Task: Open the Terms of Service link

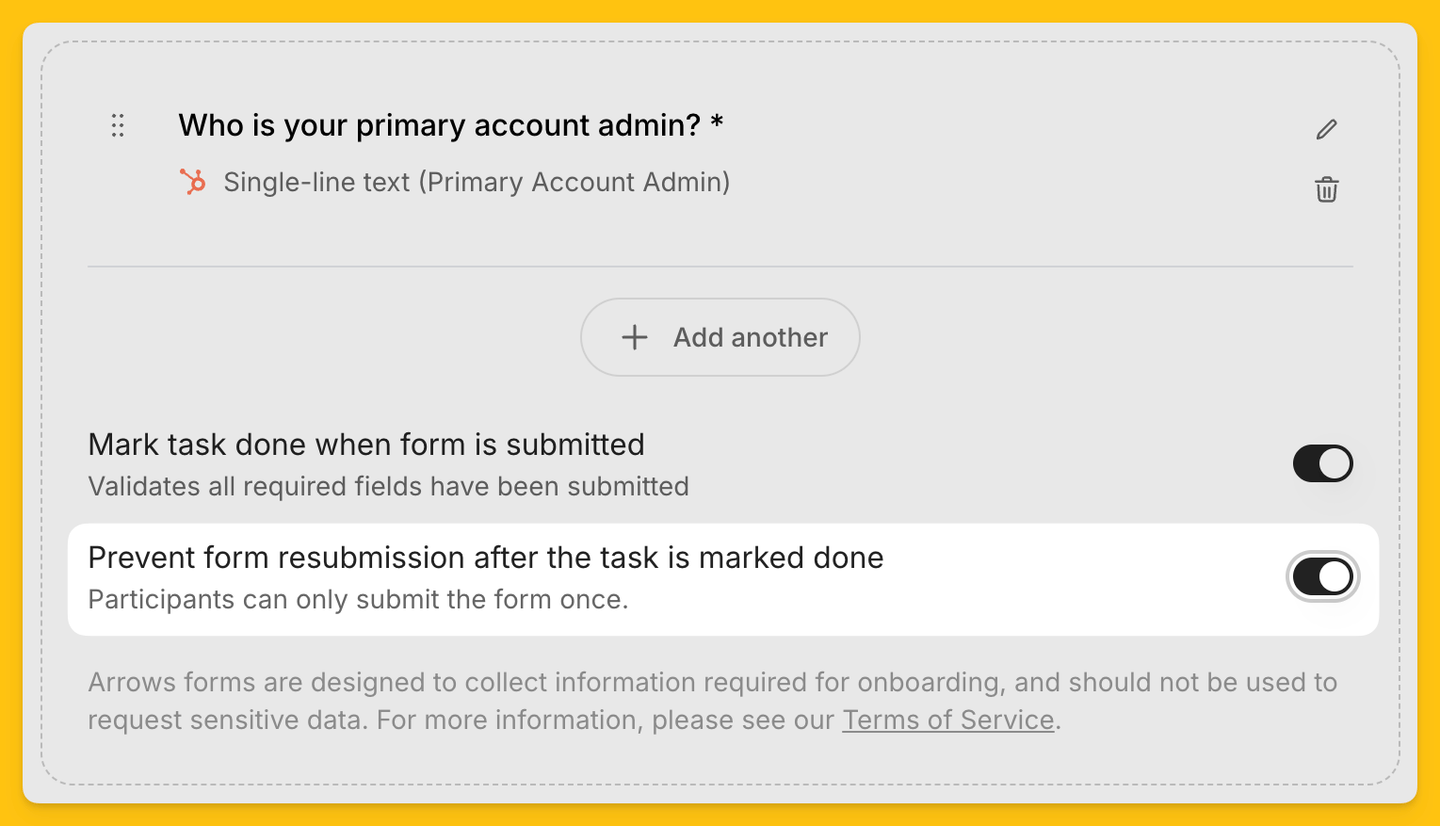Action: [948, 720]
